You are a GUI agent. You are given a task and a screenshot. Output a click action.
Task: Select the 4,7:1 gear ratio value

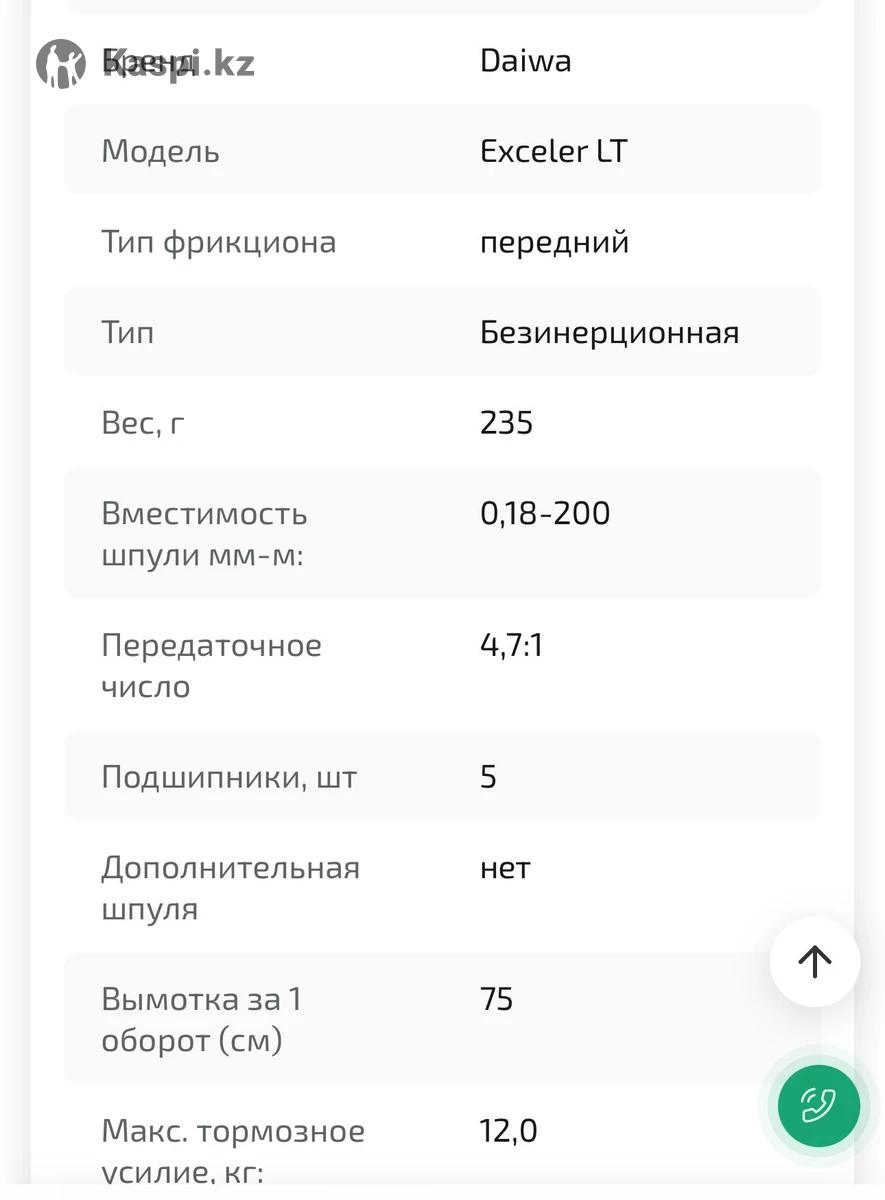point(511,645)
